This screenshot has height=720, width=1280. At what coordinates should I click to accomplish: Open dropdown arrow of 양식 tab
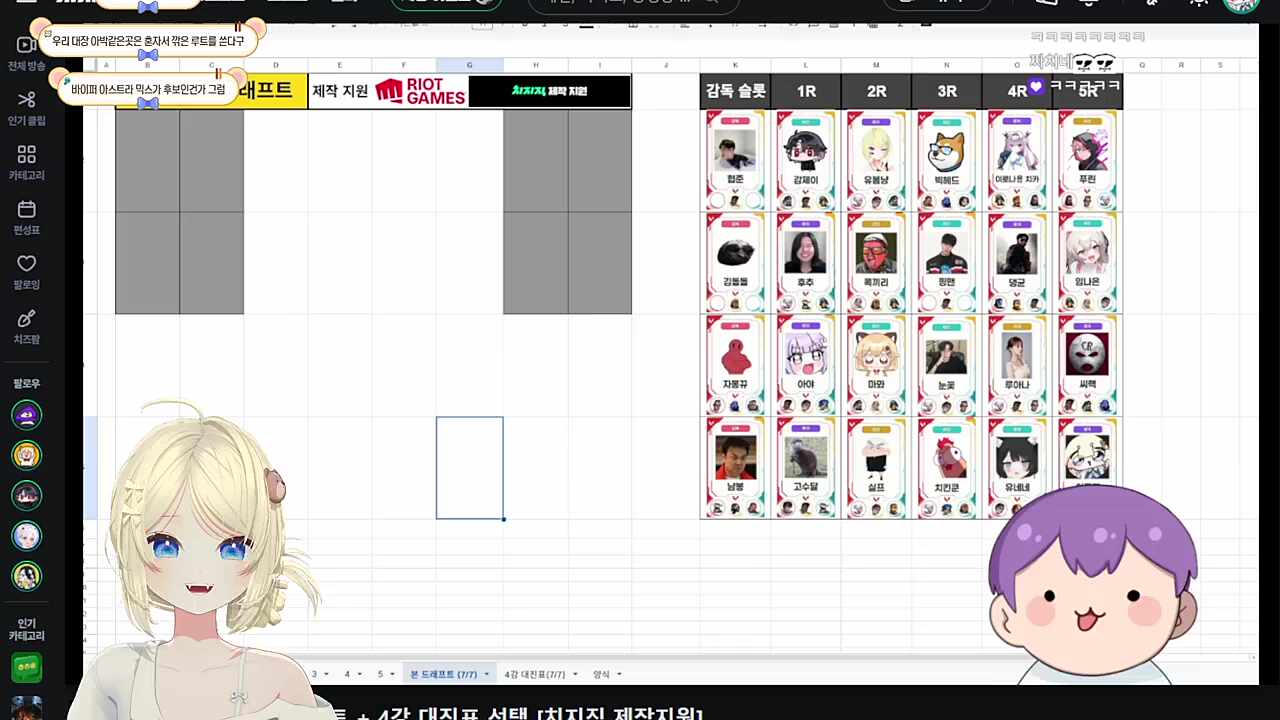tap(619, 675)
